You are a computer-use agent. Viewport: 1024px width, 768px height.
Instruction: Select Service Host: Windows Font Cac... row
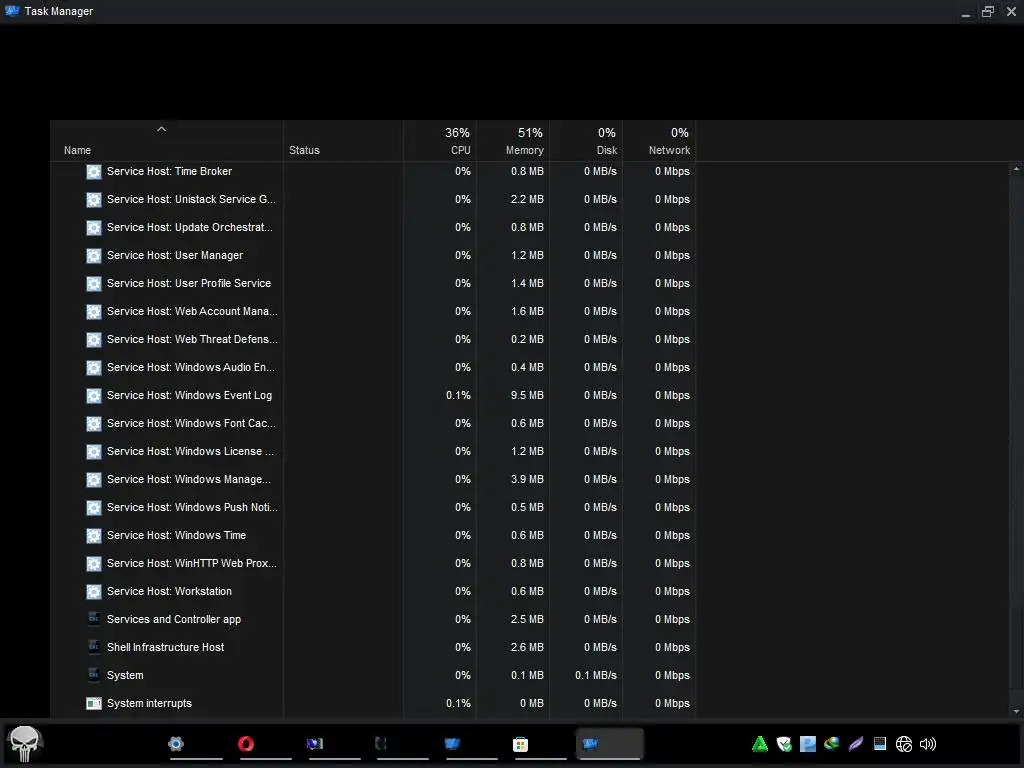pyautogui.click(x=373, y=424)
